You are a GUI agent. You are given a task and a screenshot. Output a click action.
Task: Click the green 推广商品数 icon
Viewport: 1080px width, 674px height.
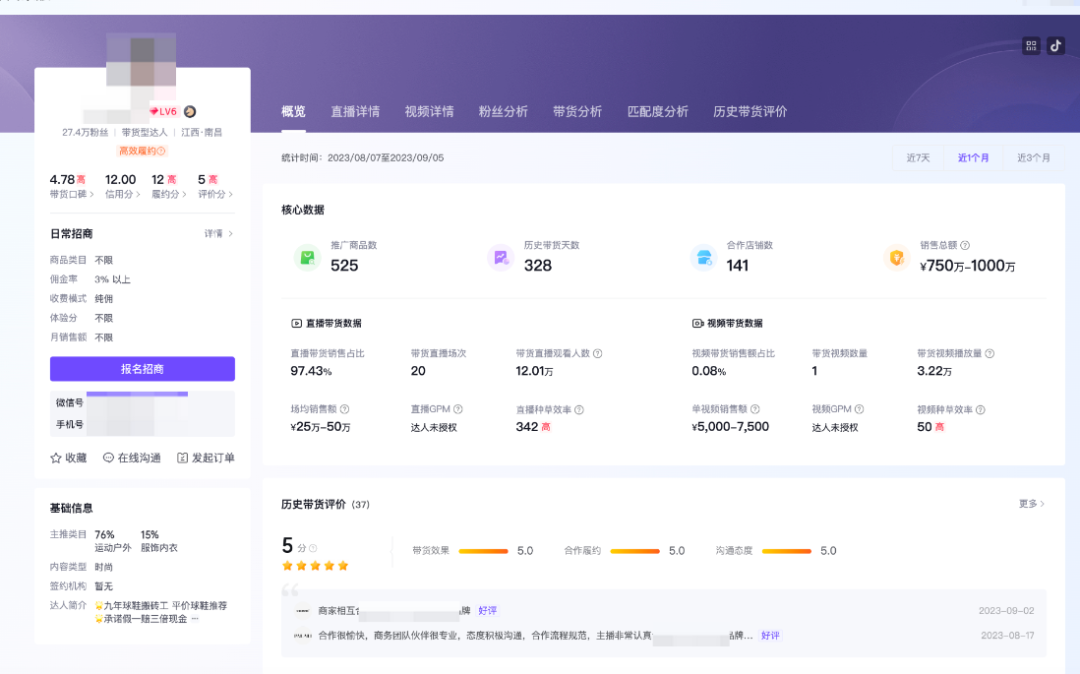[x=307, y=257]
